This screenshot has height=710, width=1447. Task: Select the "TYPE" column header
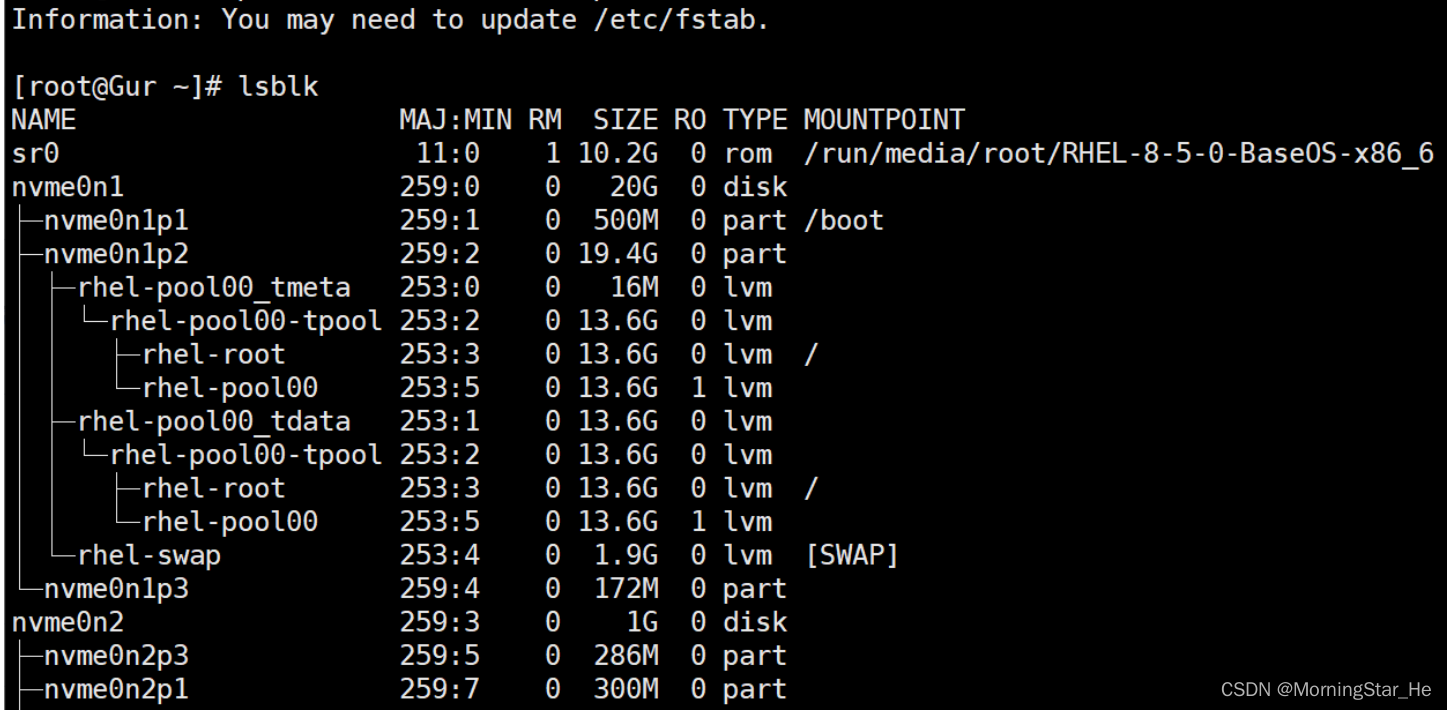pyautogui.click(x=754, y=121)
